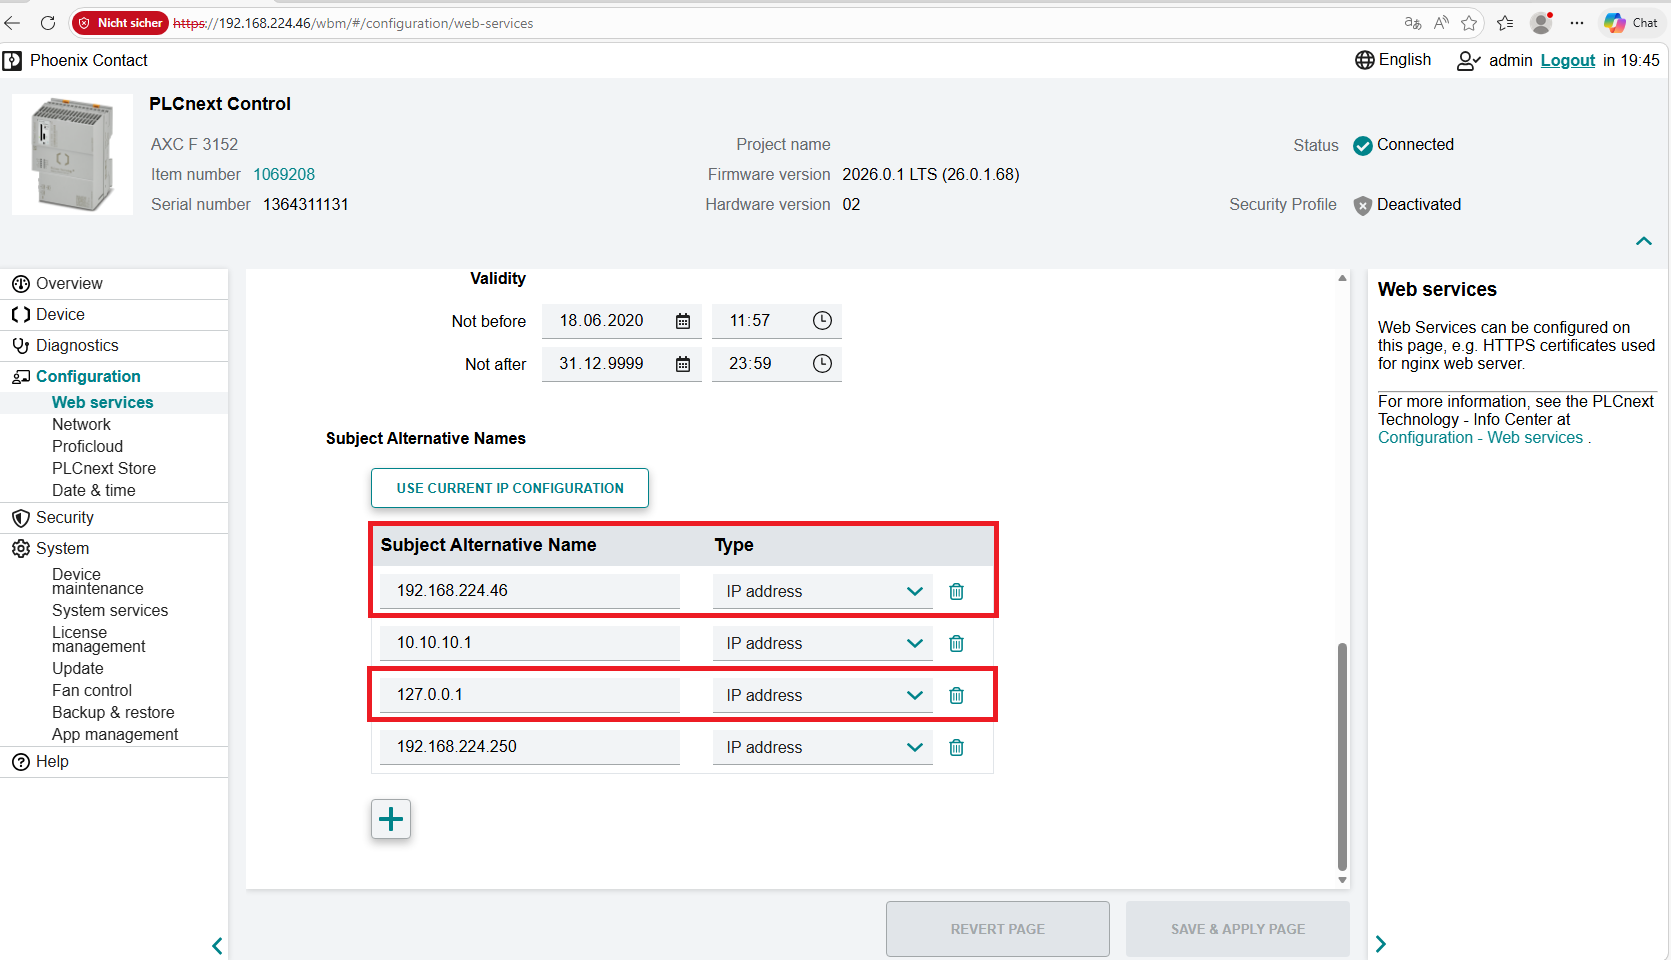Click Use Current IP Configuration button
The width and height of the screenshot is (1671, 960).
coord(510,488)
